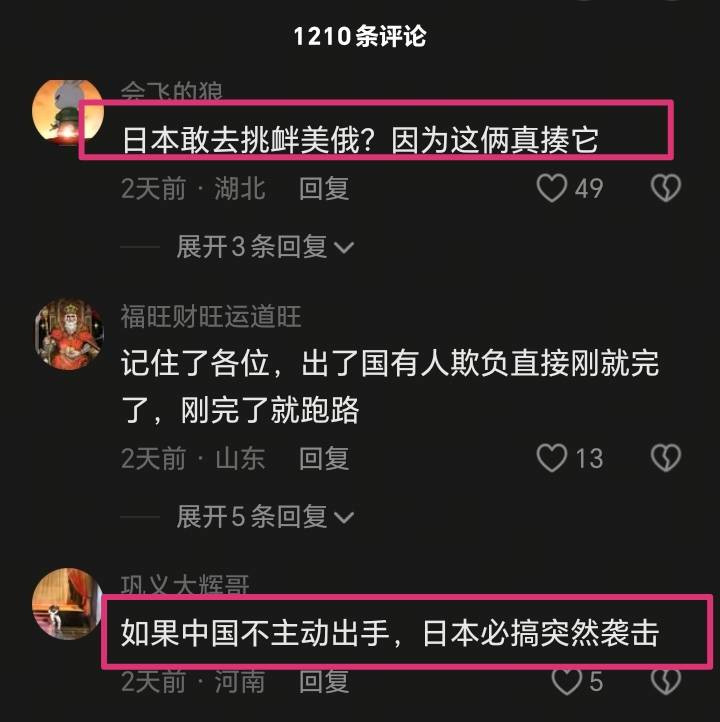Like 福旺财旺运道旺's comment with 13 likes
720x722 pixels.
[x=551, y=458]
